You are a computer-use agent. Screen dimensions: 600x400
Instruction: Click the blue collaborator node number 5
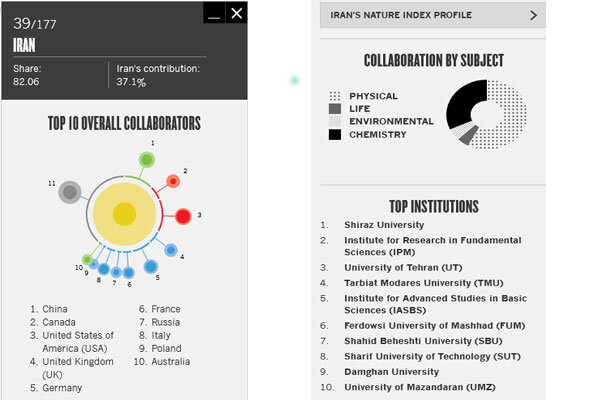coord(151,266)
